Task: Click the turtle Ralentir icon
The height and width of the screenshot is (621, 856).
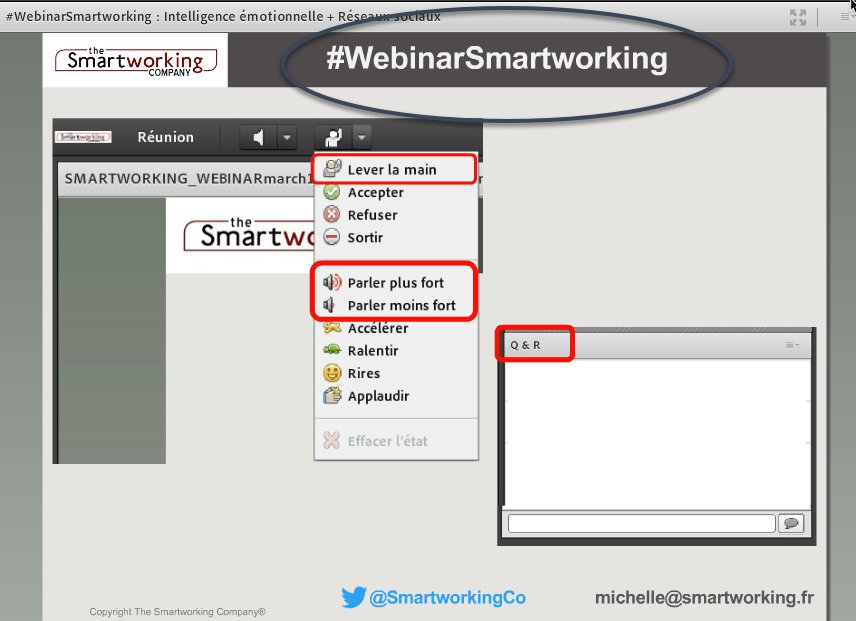Action: pos(331,349)
